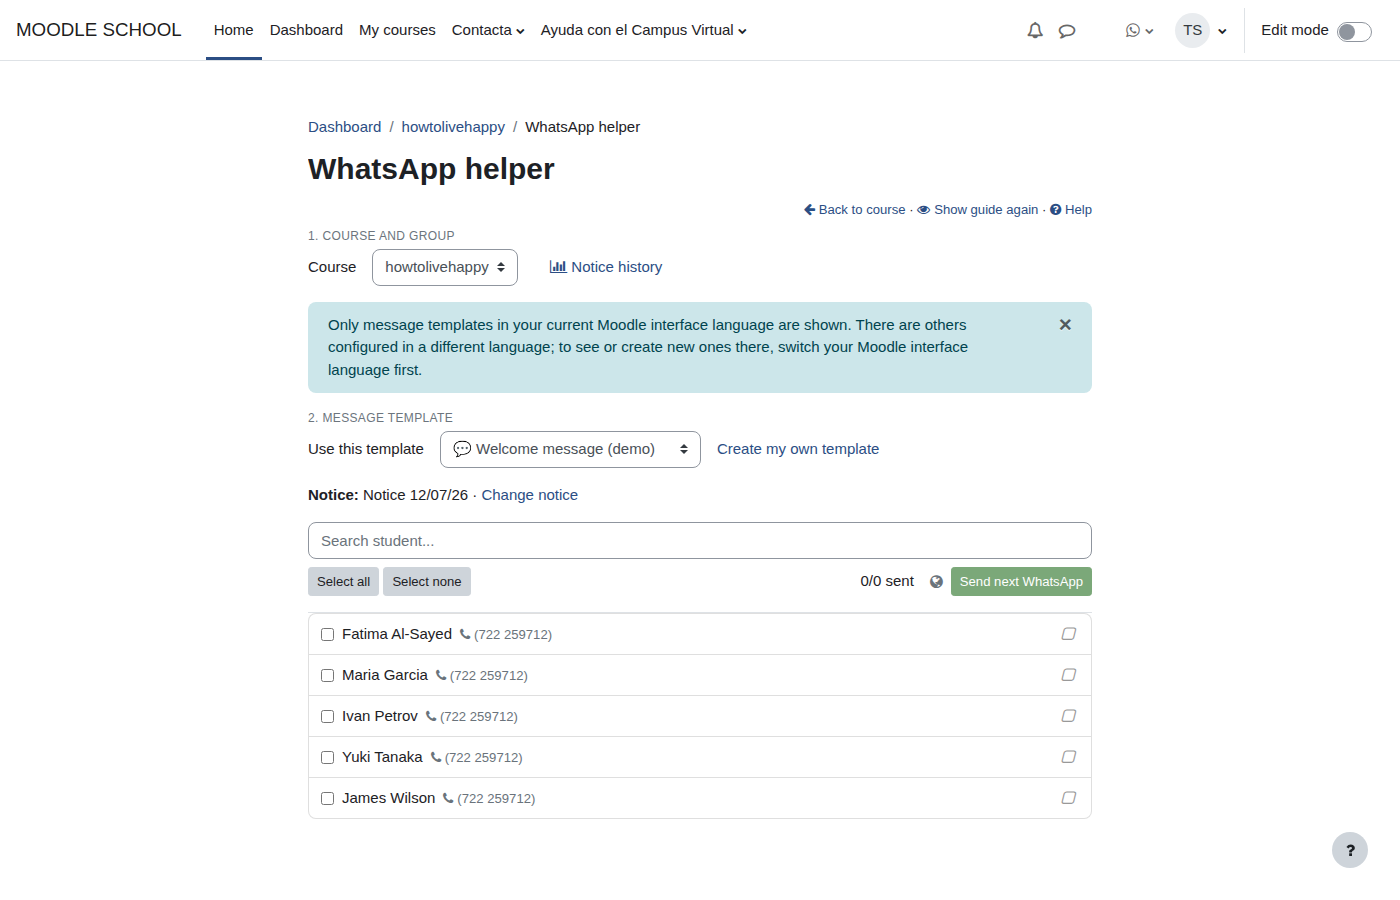Open the Help link with question icon
Image resolution: width=1400 pixels, height=900 pixels.
[1071, 210]
